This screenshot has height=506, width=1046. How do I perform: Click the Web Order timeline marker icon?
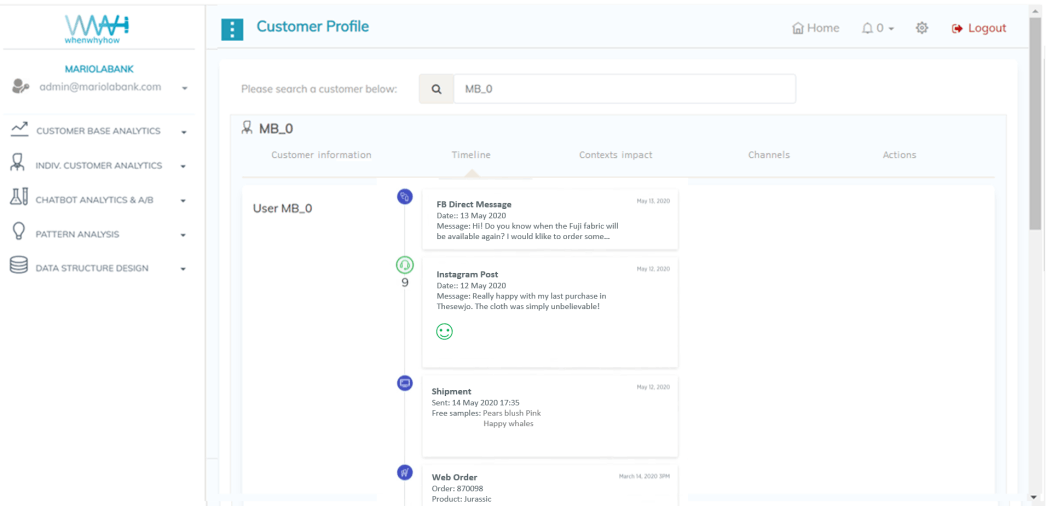(405, 472)
